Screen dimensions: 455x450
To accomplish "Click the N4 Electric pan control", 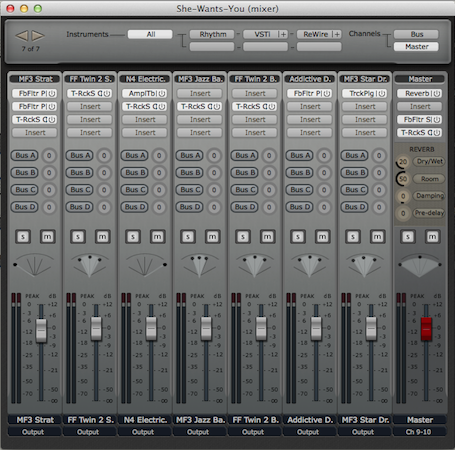I will 145,265.
